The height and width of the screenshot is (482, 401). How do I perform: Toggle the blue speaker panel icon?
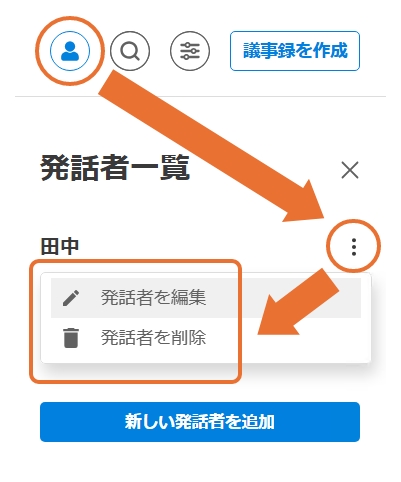click(70, 51)
